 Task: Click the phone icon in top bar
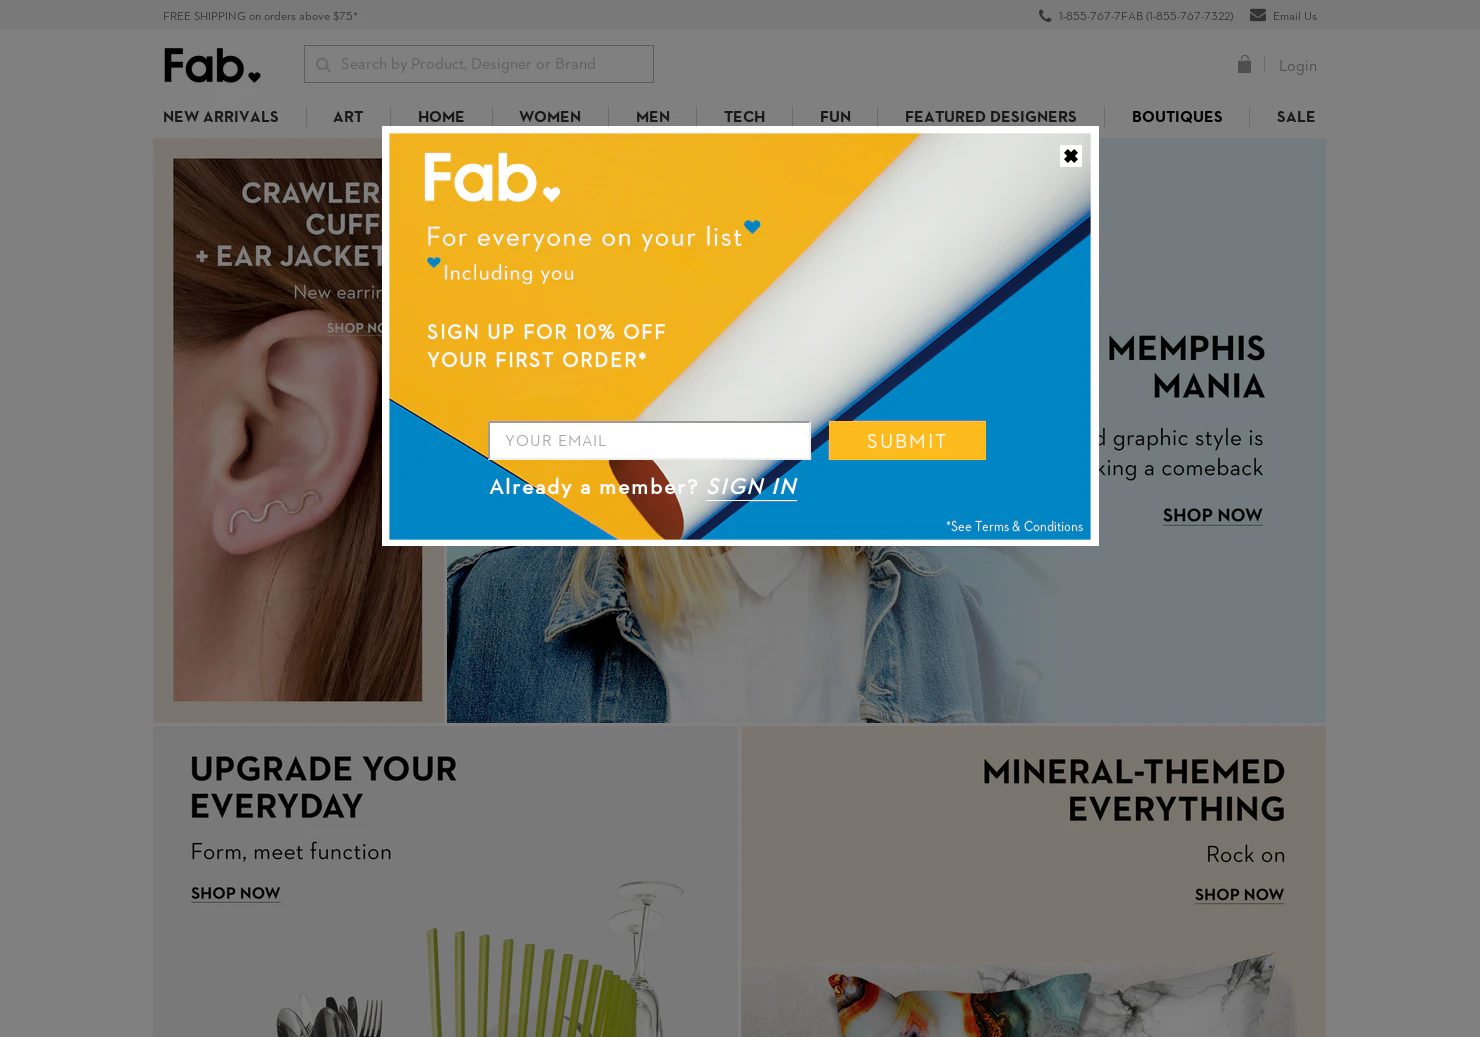(1045, 15)
